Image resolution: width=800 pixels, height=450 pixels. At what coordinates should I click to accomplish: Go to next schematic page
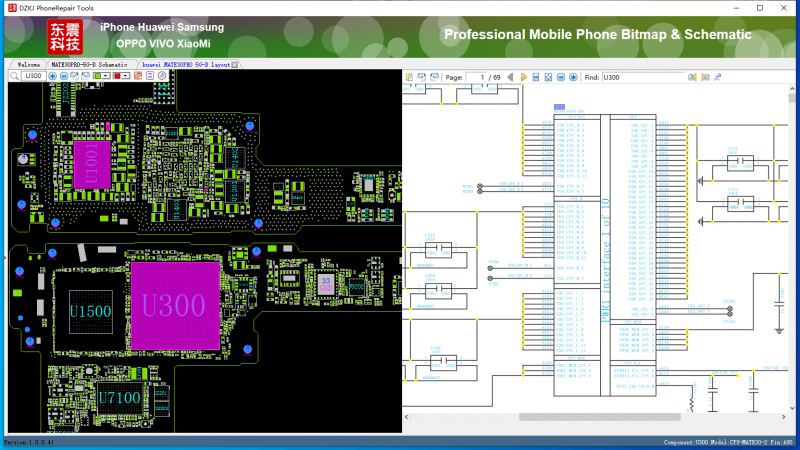click(x=524, y=77)
